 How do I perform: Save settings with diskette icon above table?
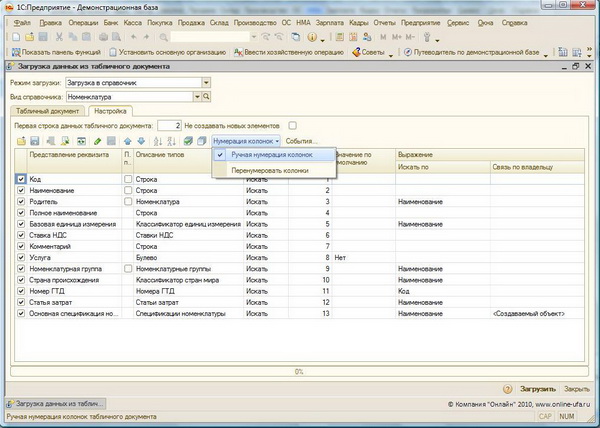click(35, 141)
